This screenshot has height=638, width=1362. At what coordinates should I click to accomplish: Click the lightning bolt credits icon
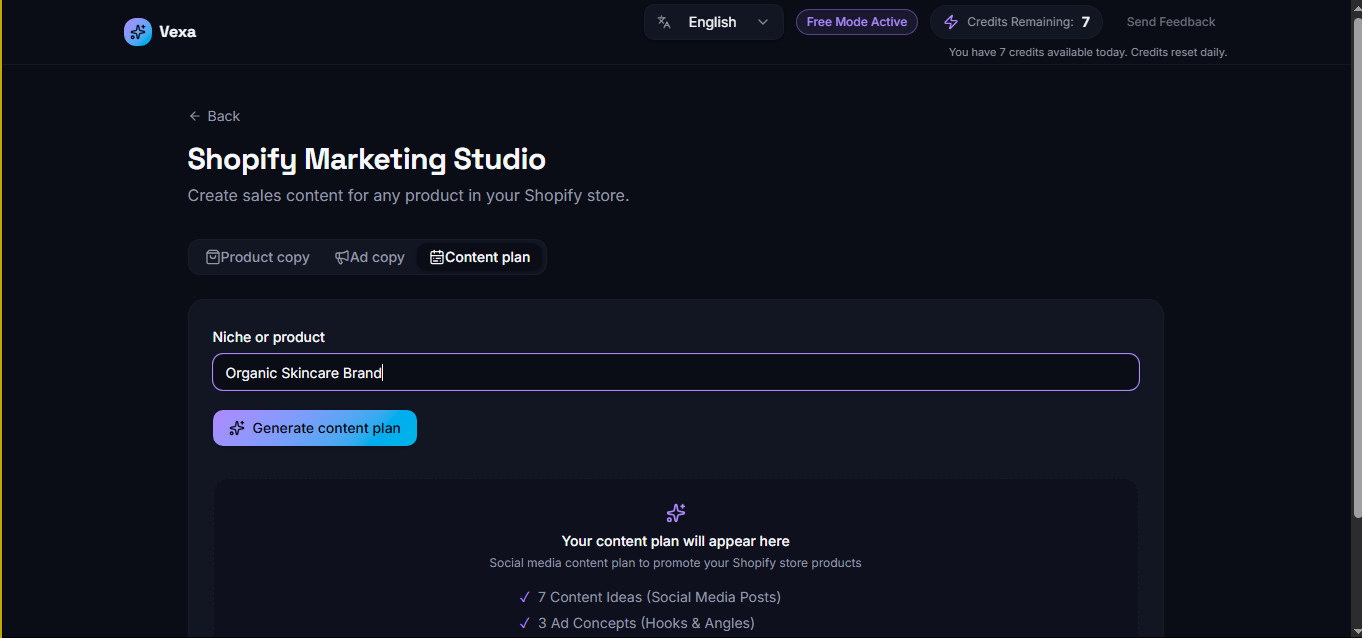click(x=951, y=22)
